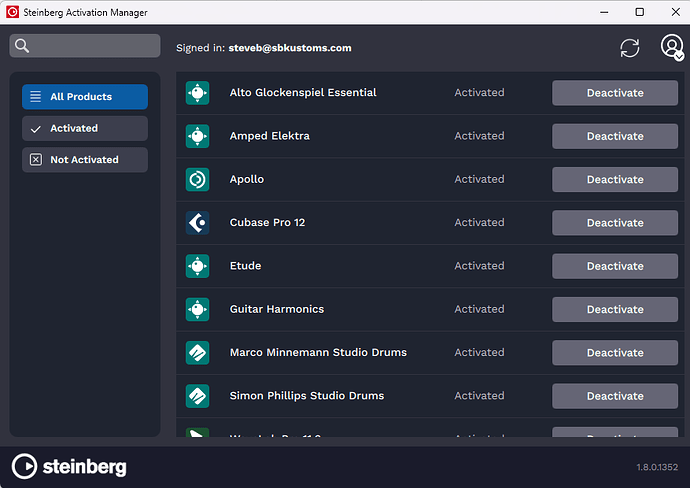Click the signed-in email address

(x=290, y=48)
